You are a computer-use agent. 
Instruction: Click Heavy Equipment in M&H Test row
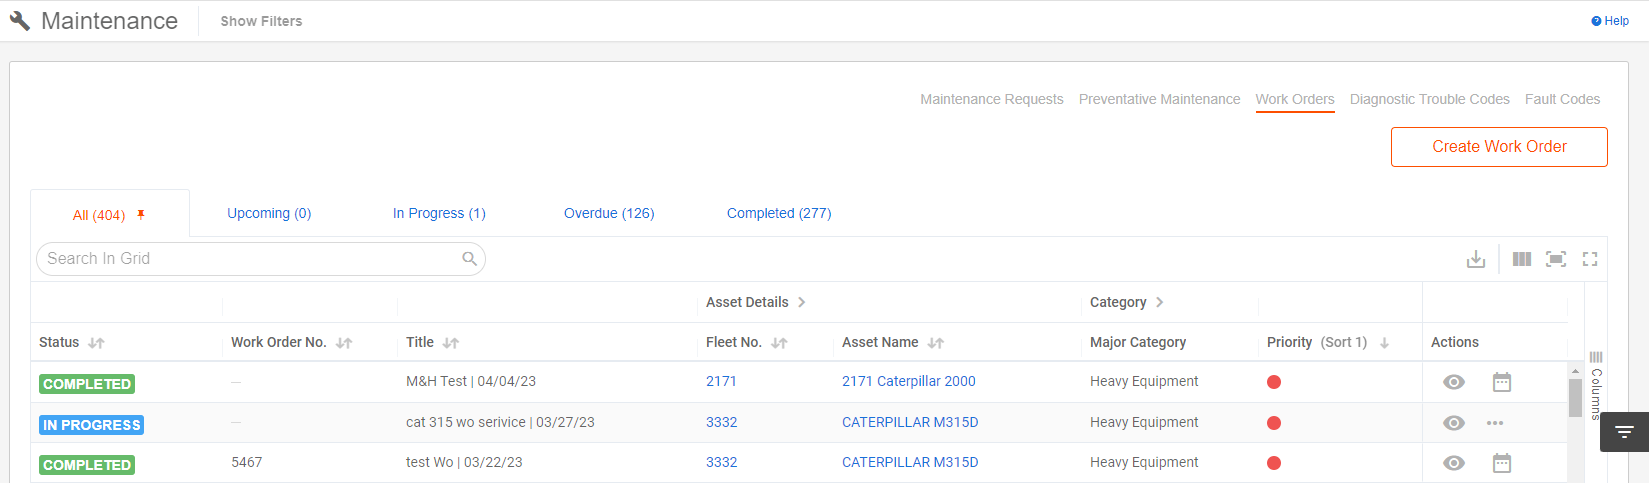click(1144, 381)
